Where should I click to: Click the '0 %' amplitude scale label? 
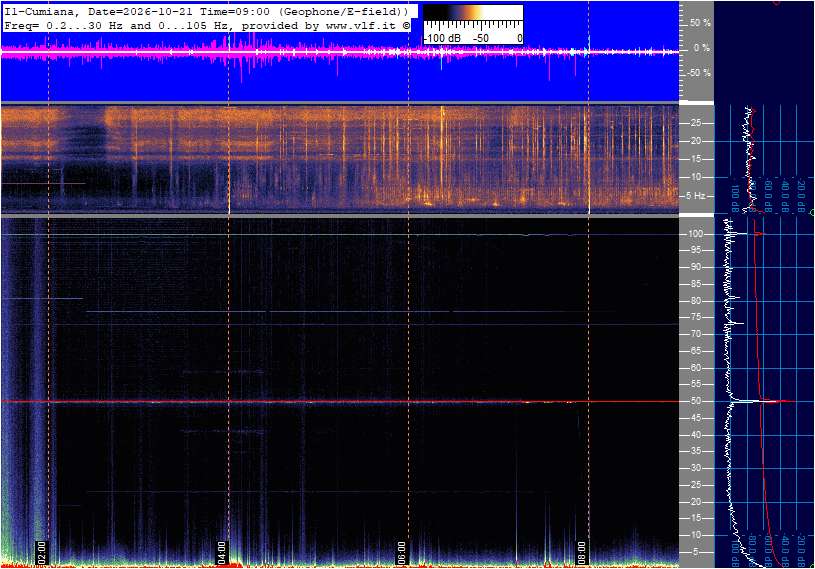[x=702, y=48]
